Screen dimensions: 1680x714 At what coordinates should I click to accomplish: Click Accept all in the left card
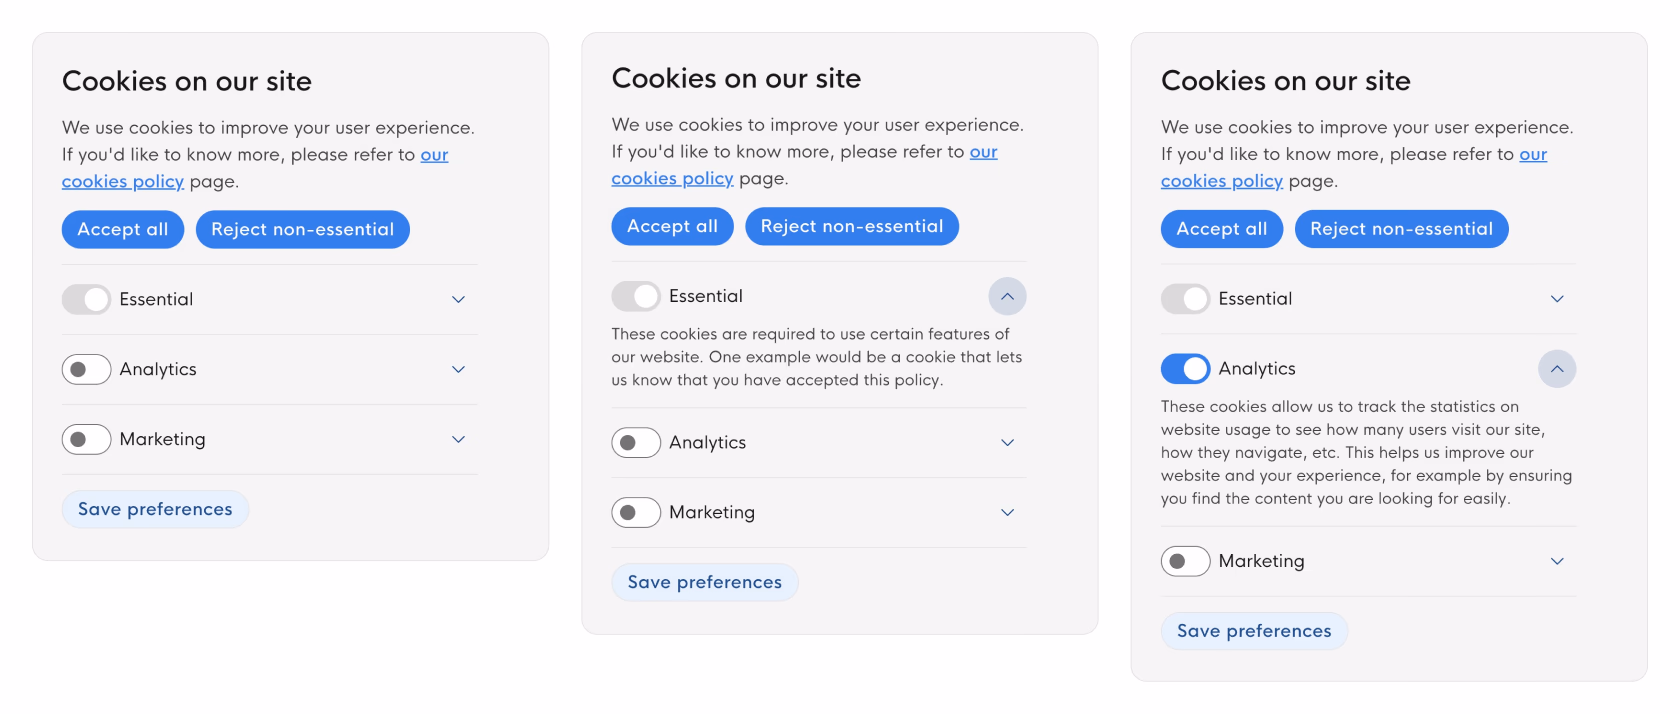click(x=123, y=229)
